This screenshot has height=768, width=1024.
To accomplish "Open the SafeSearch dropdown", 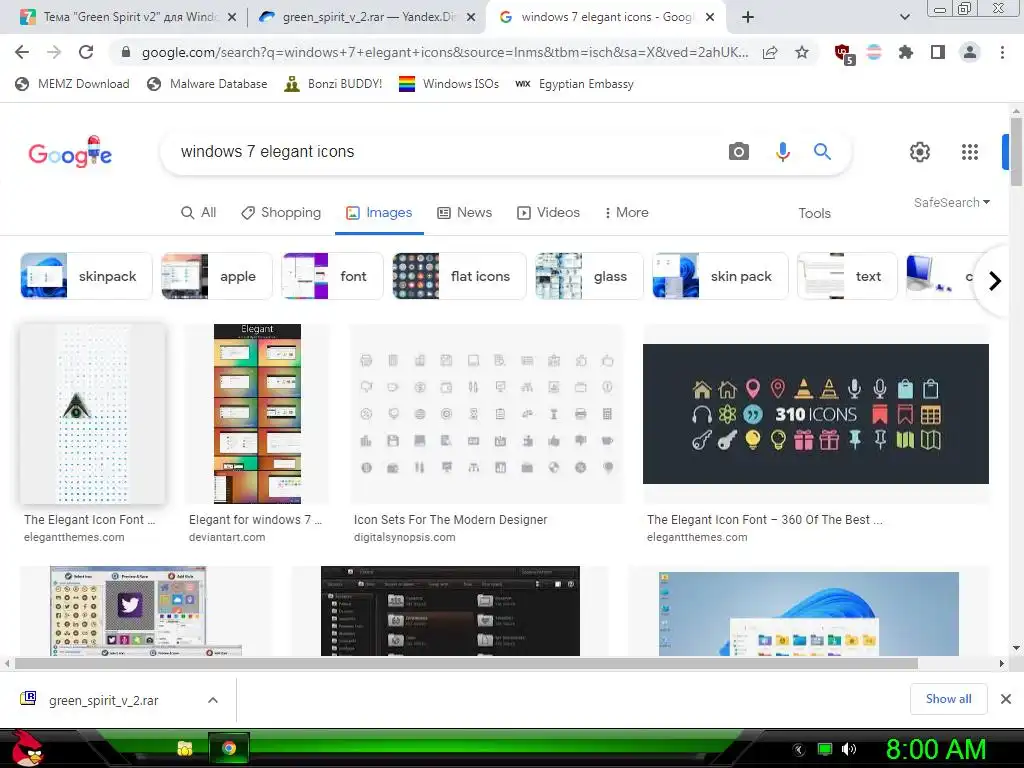I will (952, 202).
